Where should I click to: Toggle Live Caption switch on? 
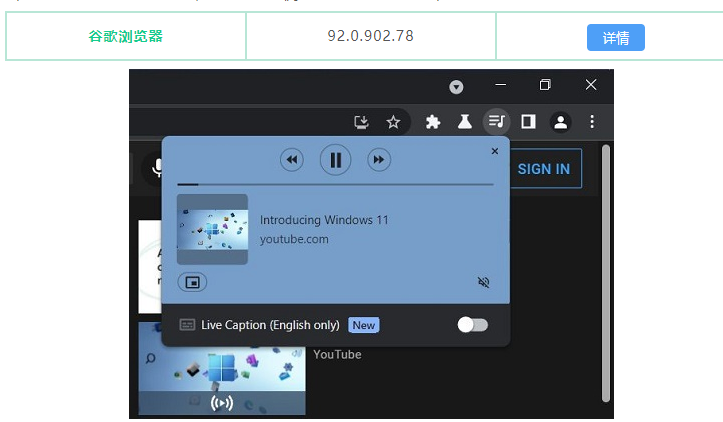point(472,325)
